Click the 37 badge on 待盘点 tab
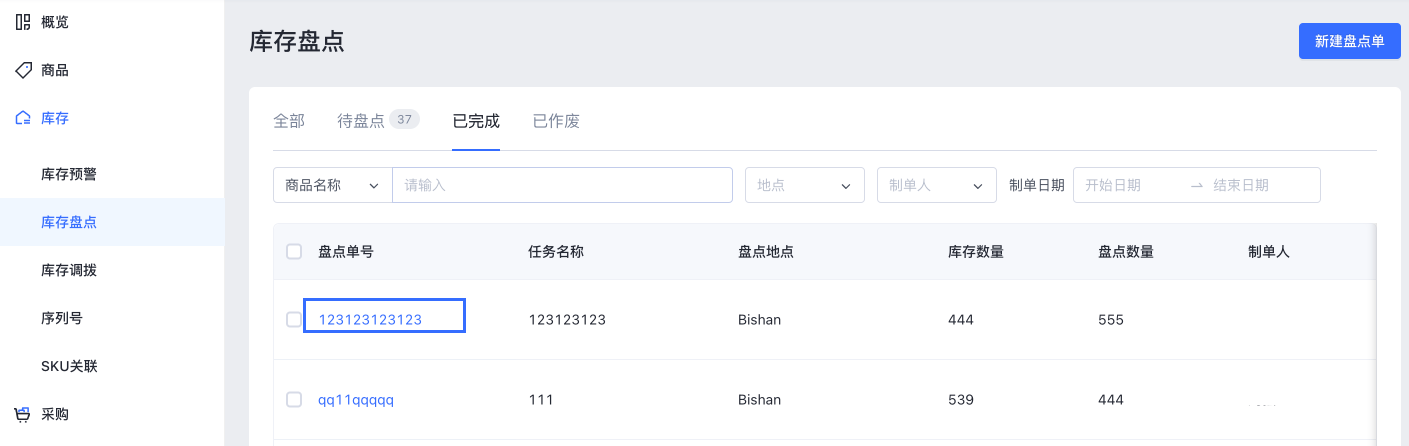The image size is (1409, 446). 404,120
